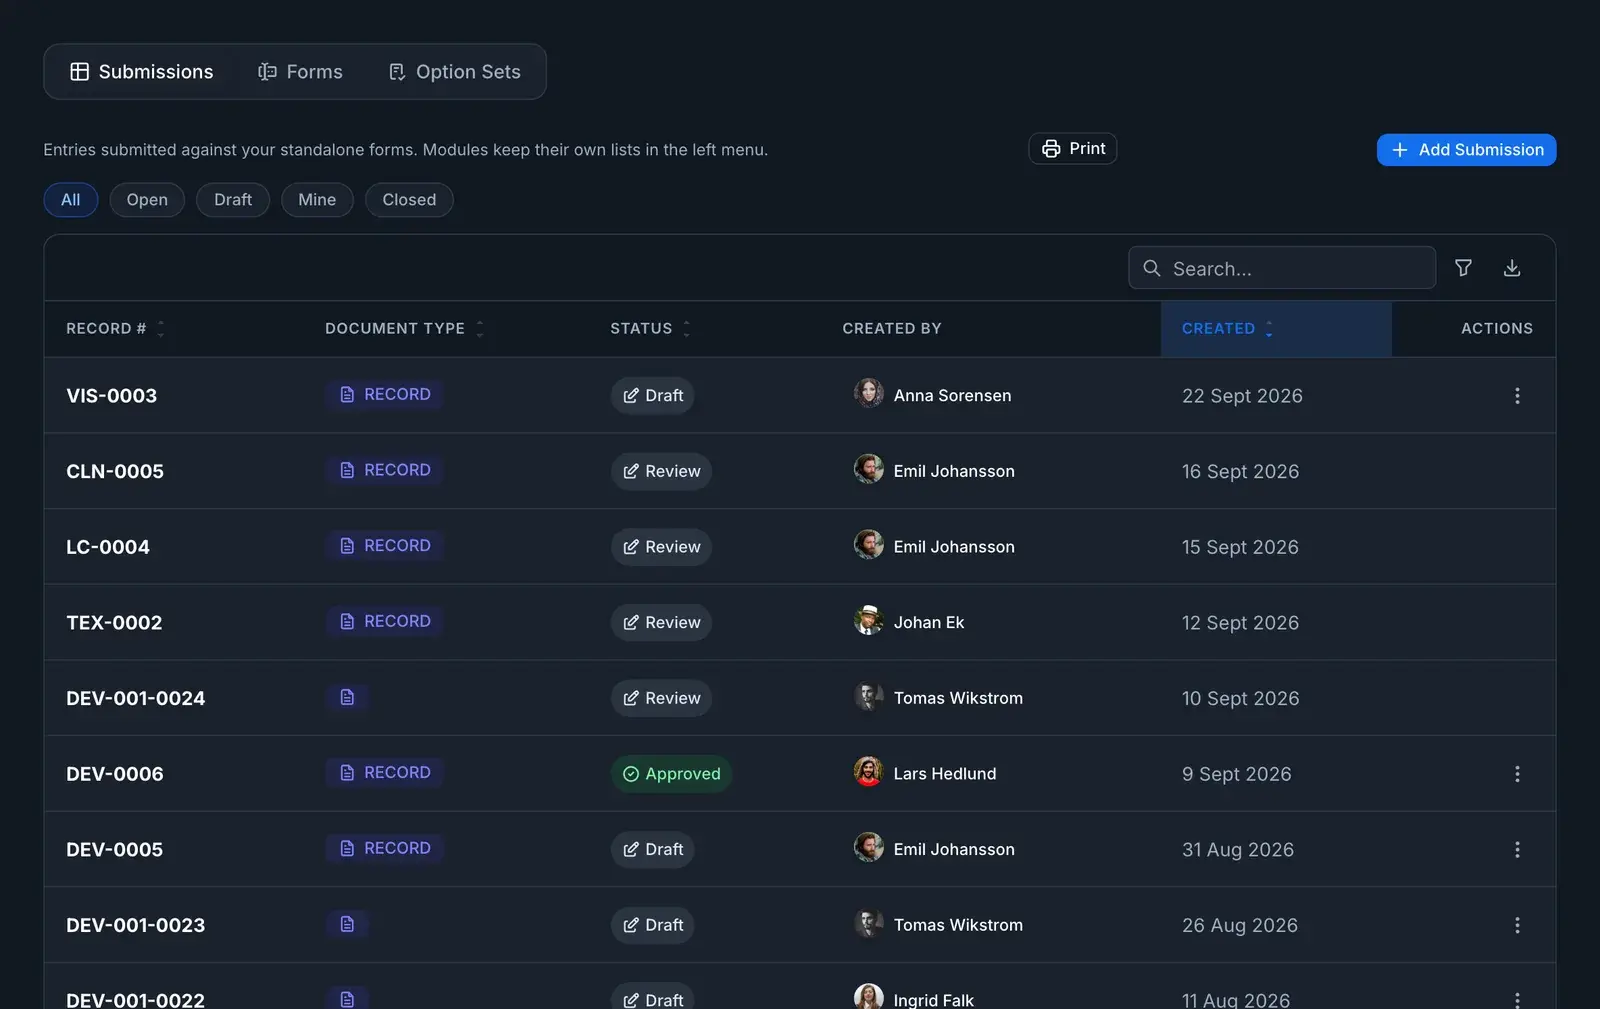This screenshot has height=1009, width=1600.
Task: Sort by Status column header
Action: coord(650,328)
